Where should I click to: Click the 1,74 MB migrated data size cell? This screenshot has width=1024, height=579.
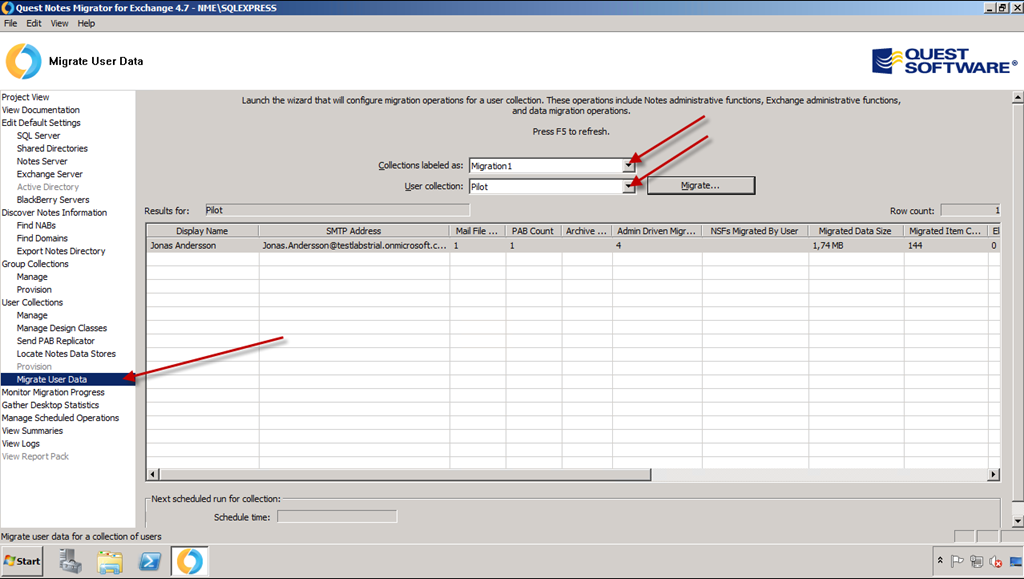point(856,246)
